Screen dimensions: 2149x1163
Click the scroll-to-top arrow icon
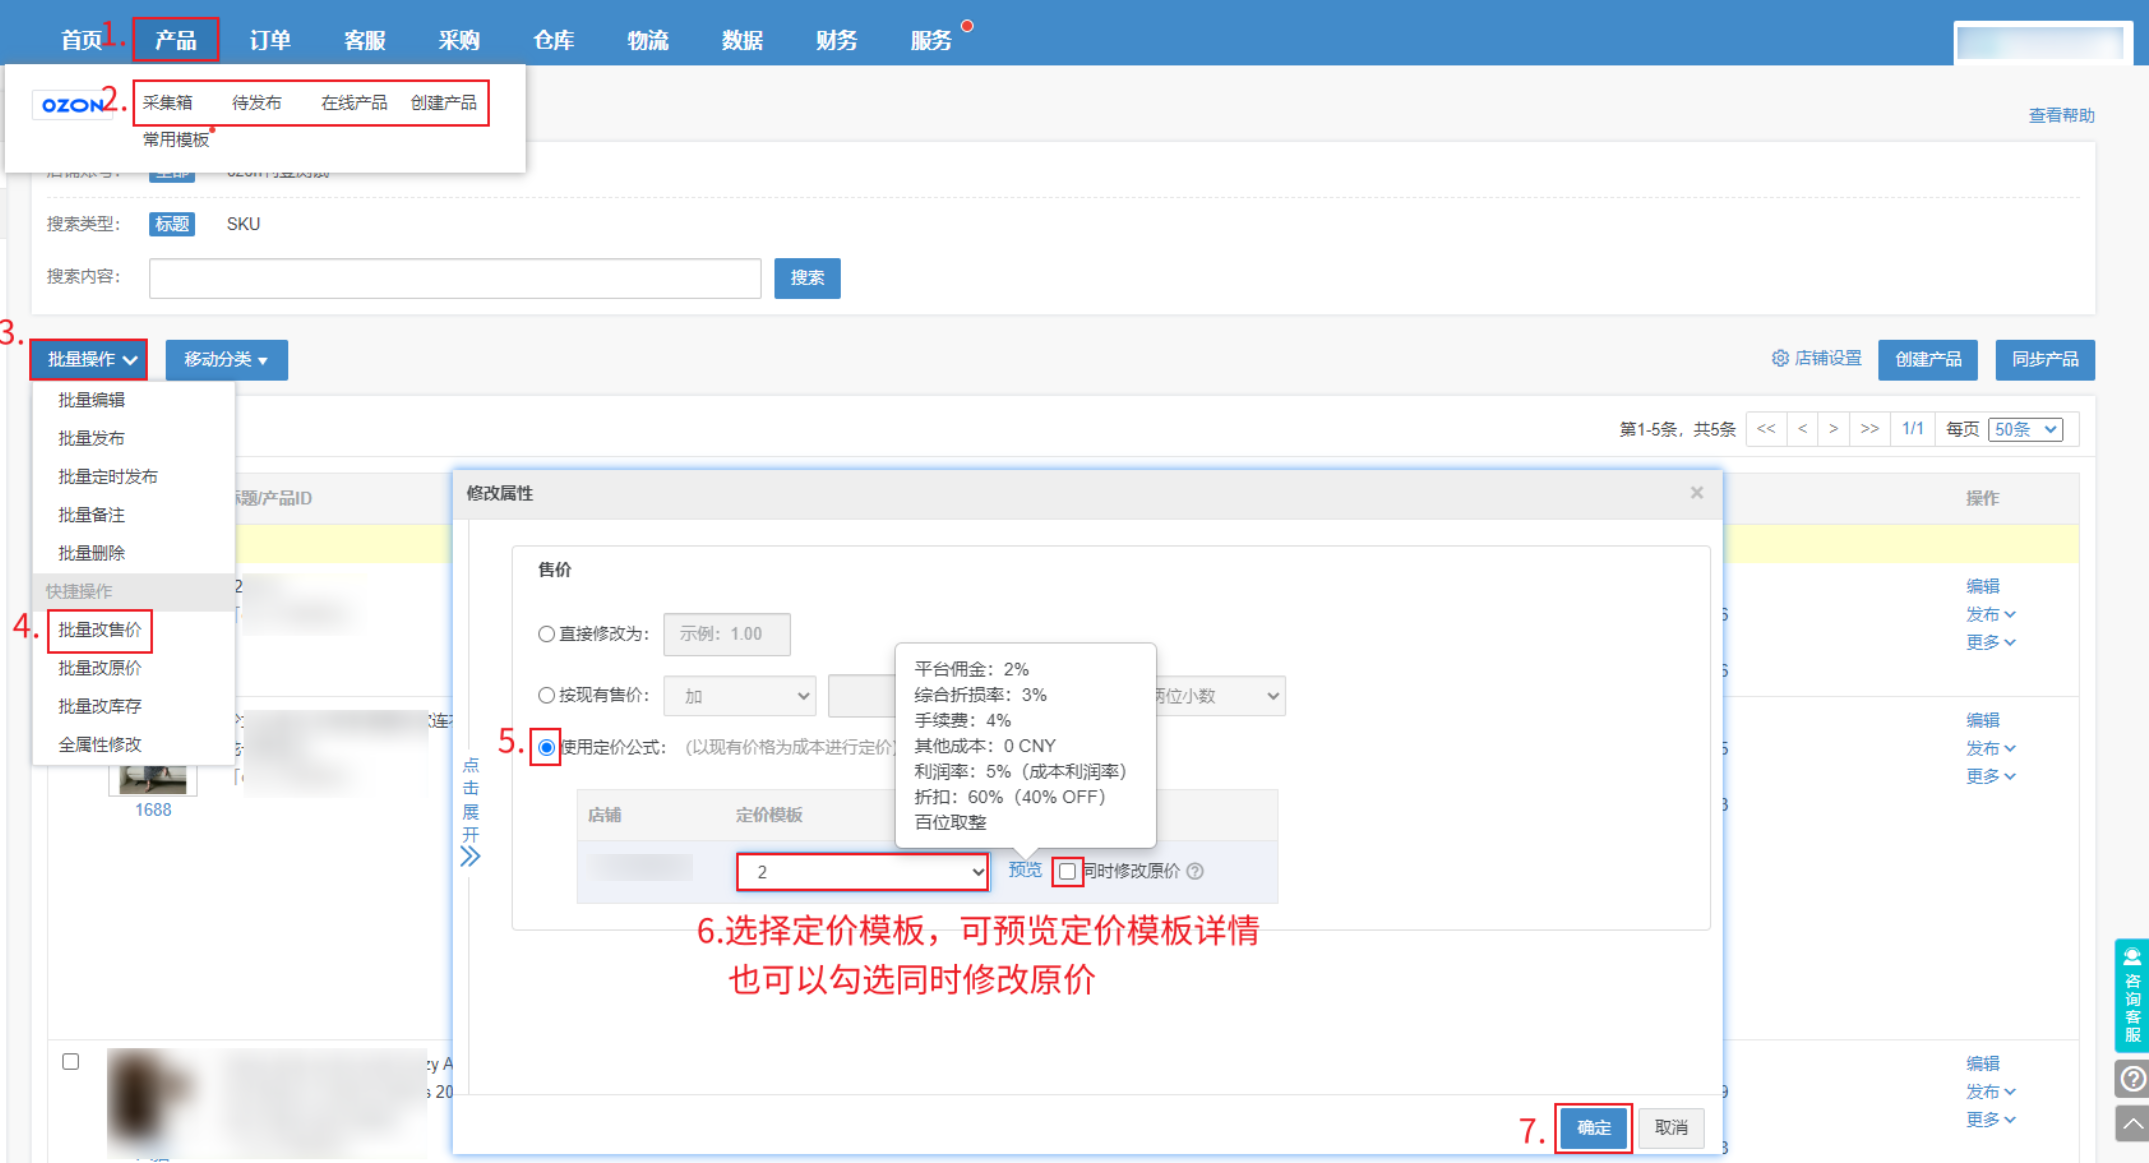point(2131,1123)
